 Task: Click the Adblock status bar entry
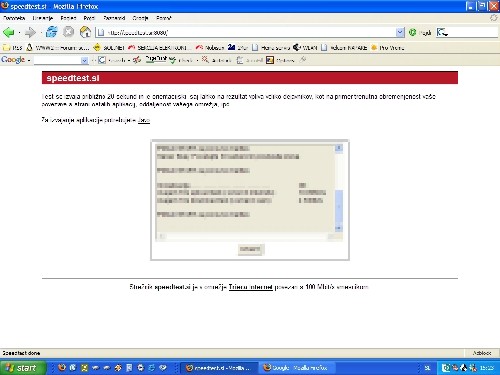pyautogui.click(x=482, y=353)
